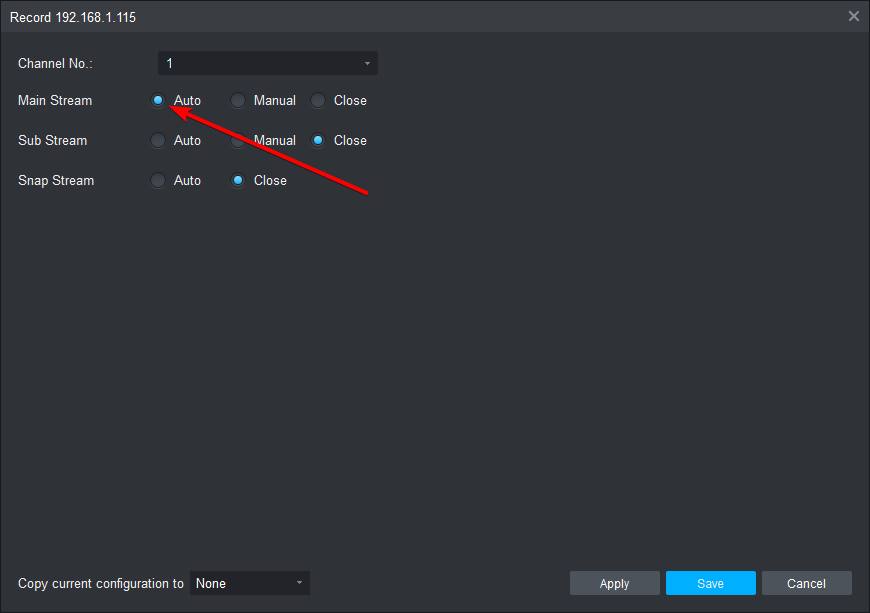Screen dimensions: 870x613
Task: Select Close option for Sub Stream
Action: click(x=318, y=140)
